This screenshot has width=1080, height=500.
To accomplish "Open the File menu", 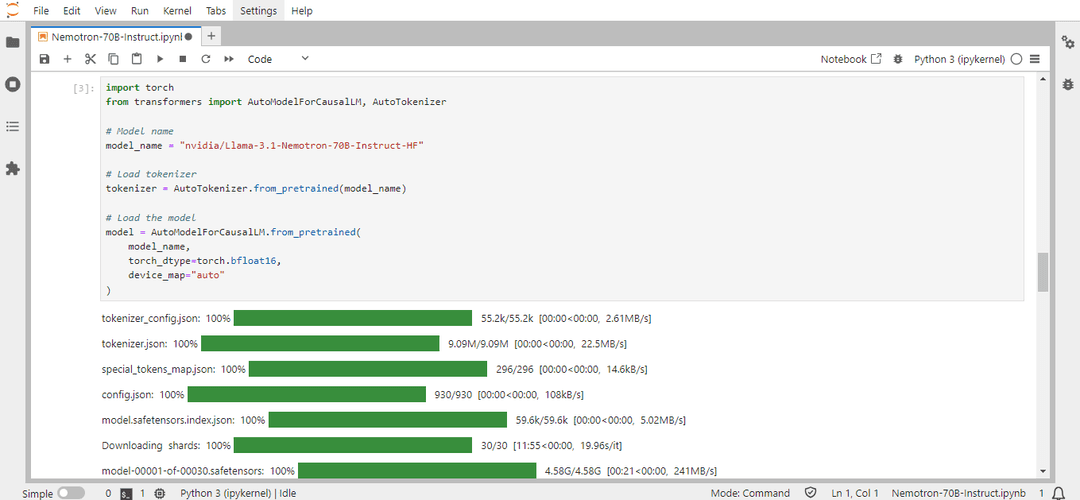I will coord(41,10).
